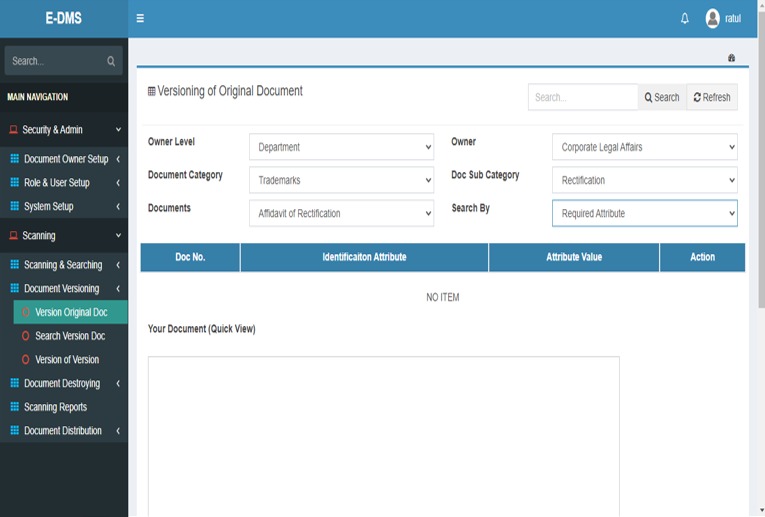Select Search Version Doc menu item
The image size is (765, 517).
click(x=71, y=336)
